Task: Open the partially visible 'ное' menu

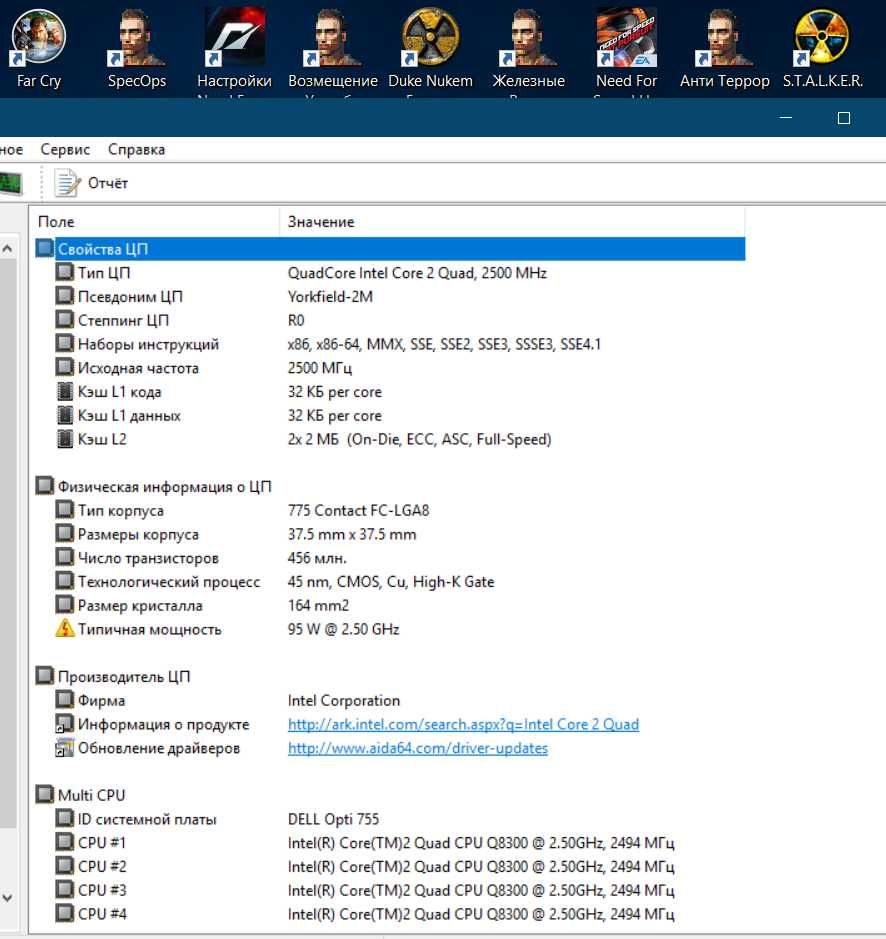Action: pos(11,149)
